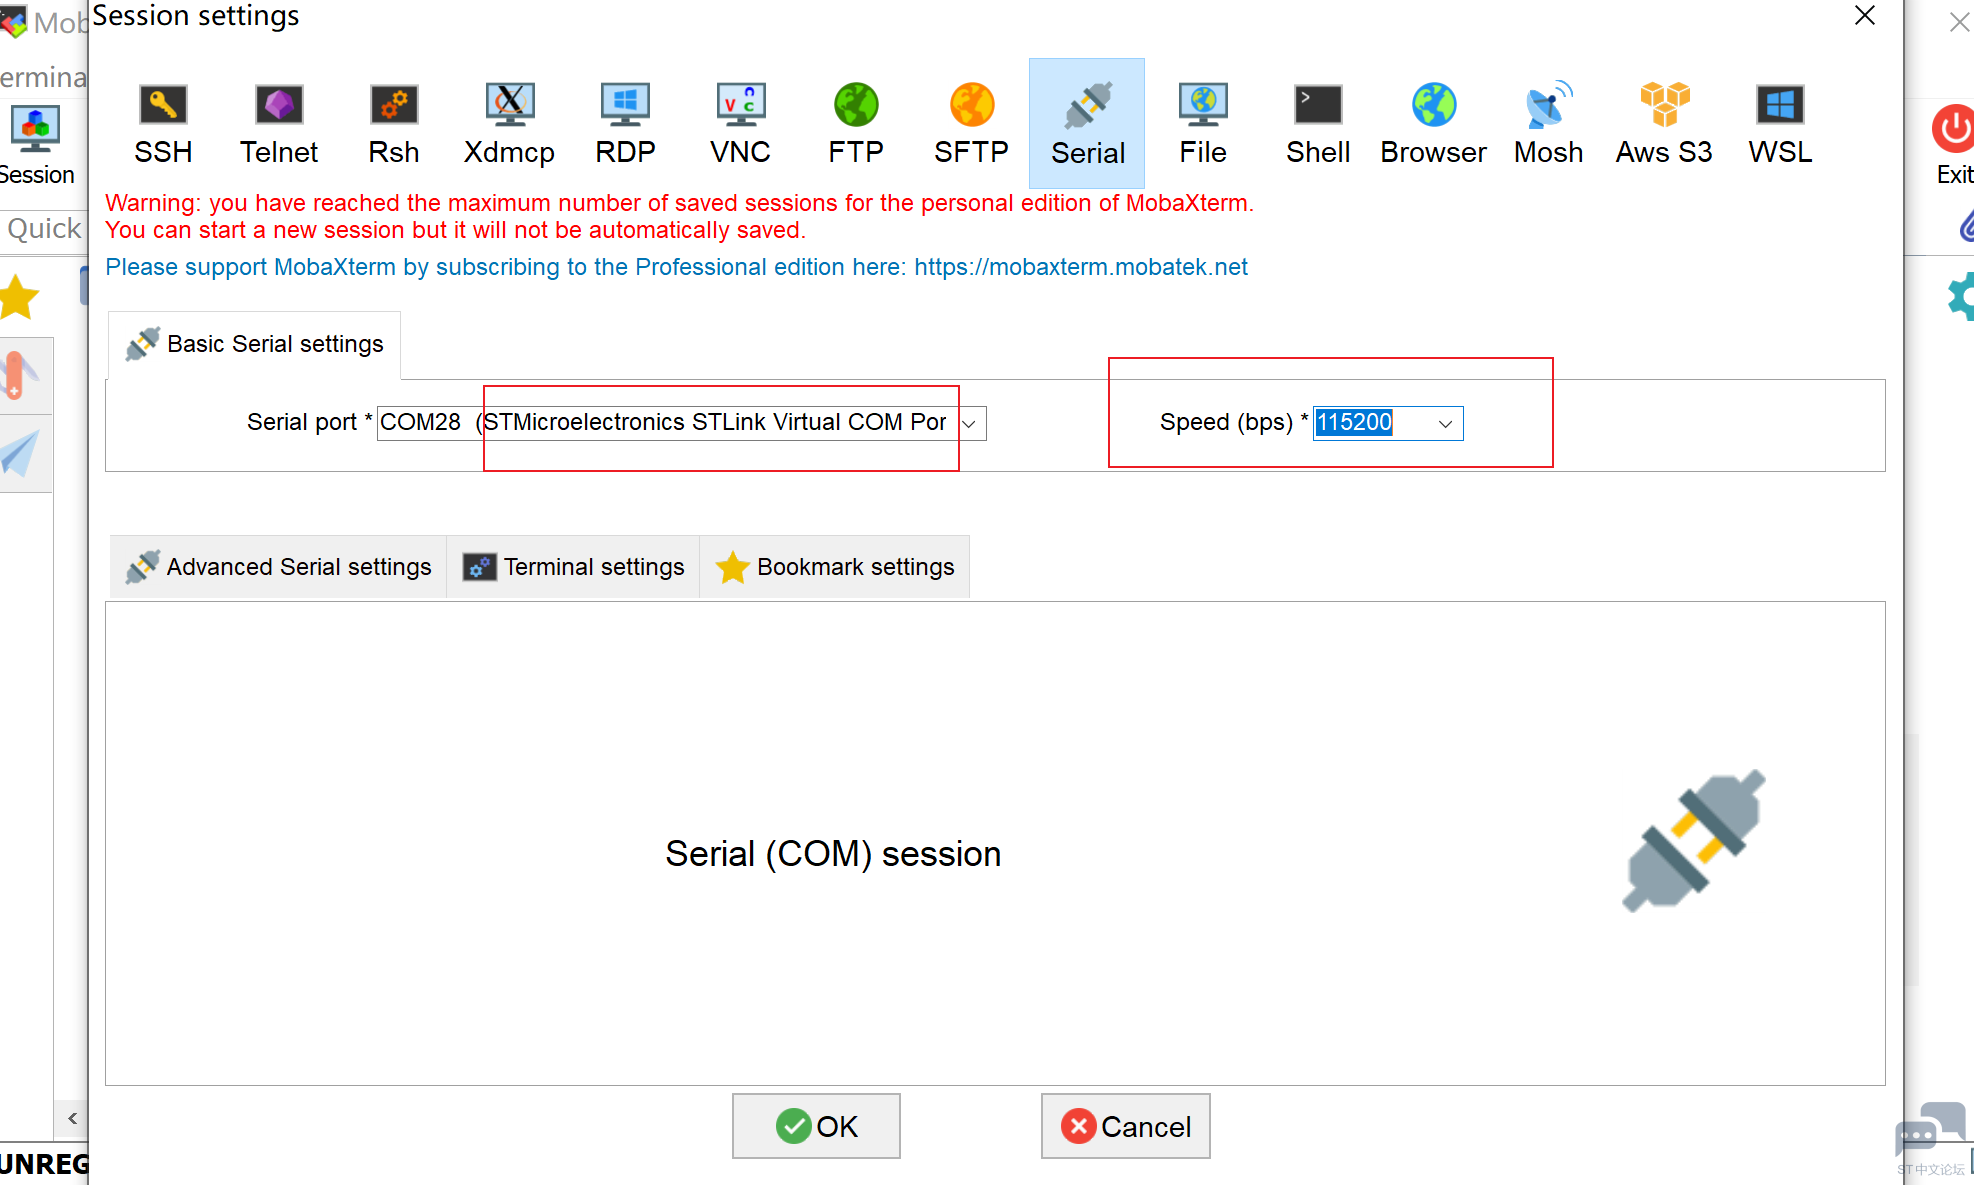Close the Session settings dialog

pos(1864,16)
